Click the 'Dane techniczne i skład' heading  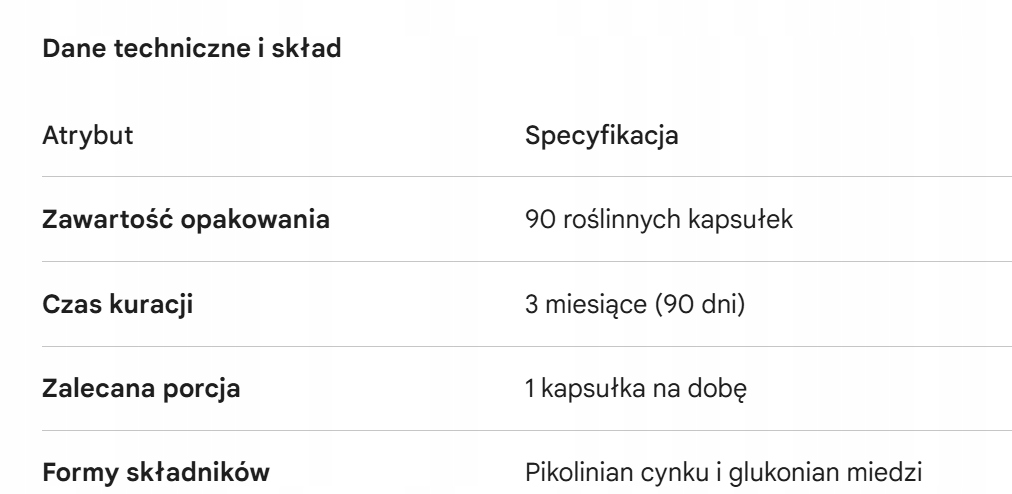[191, 49]
